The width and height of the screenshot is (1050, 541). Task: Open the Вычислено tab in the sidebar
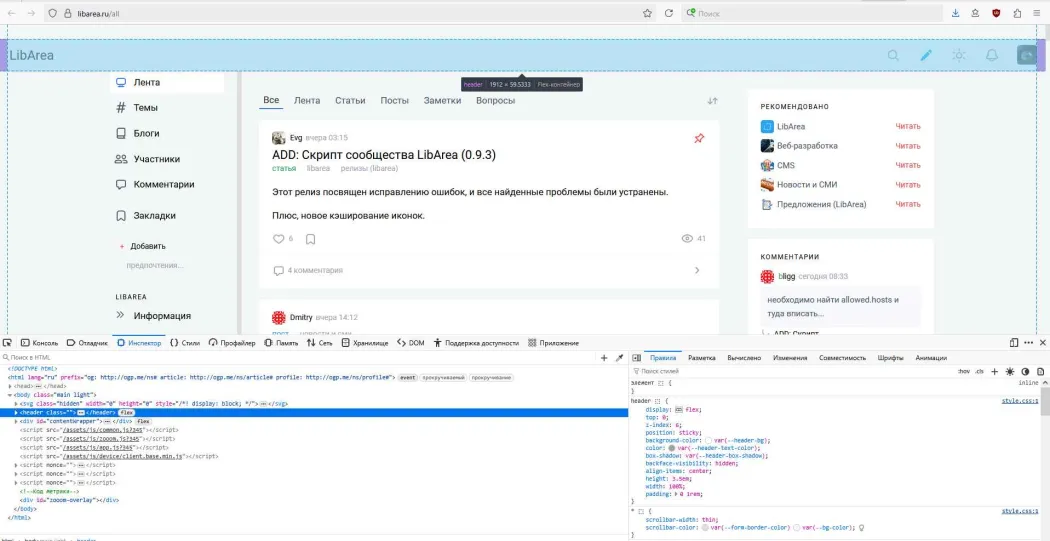coord(744,357)
